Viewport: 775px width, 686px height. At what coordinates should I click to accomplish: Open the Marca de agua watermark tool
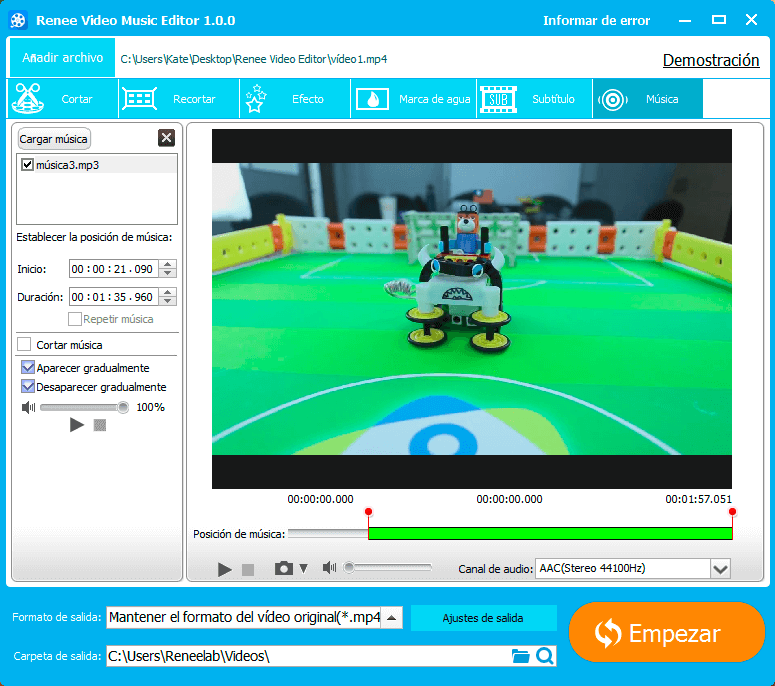point(414,99)
